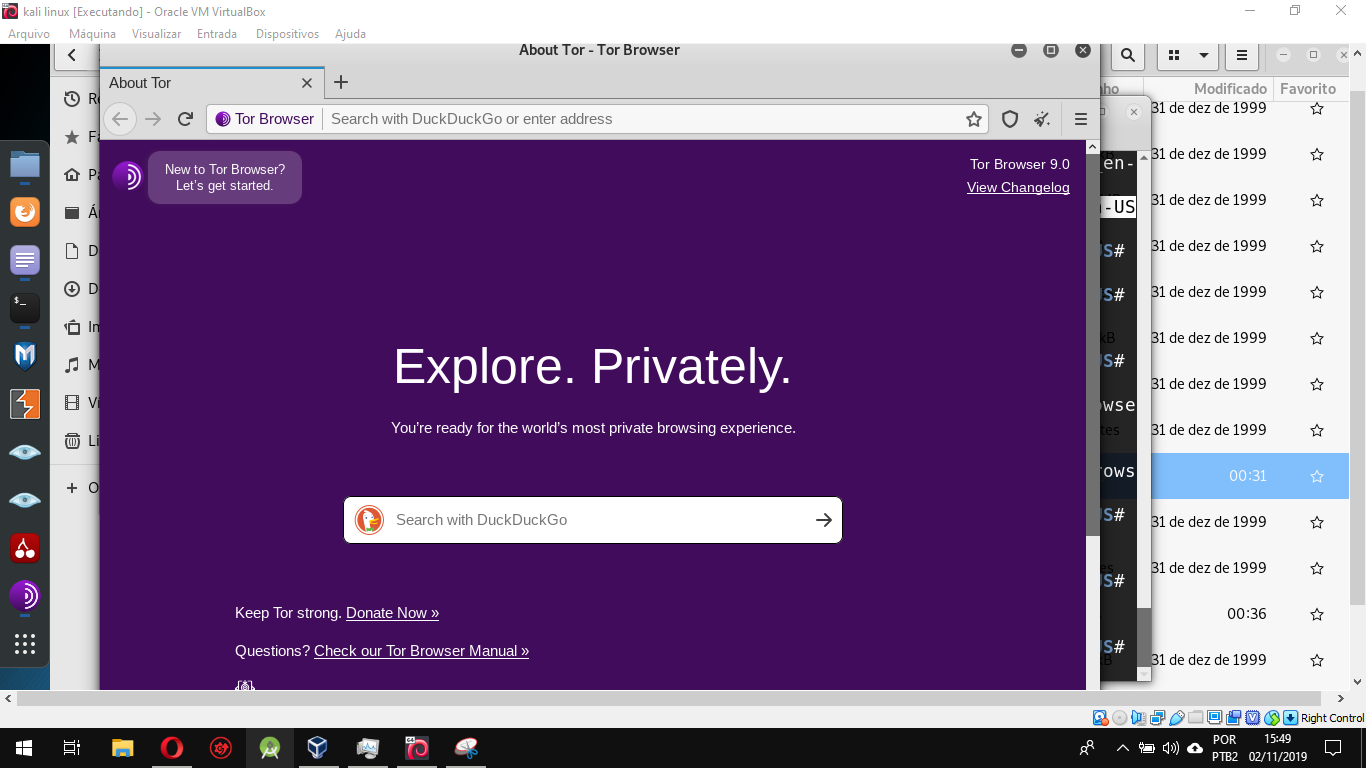Viewport: 1366px width, 768px height.
Task: Reload the About Tor page
Action: [185, 119]
